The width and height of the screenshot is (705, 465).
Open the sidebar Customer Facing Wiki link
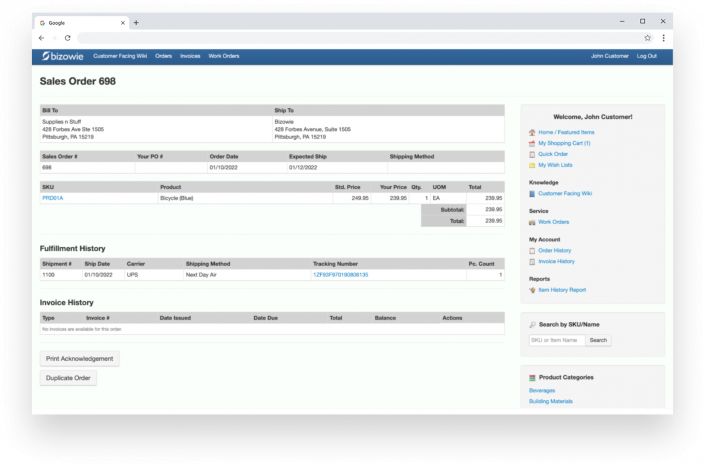coord(565,193)
